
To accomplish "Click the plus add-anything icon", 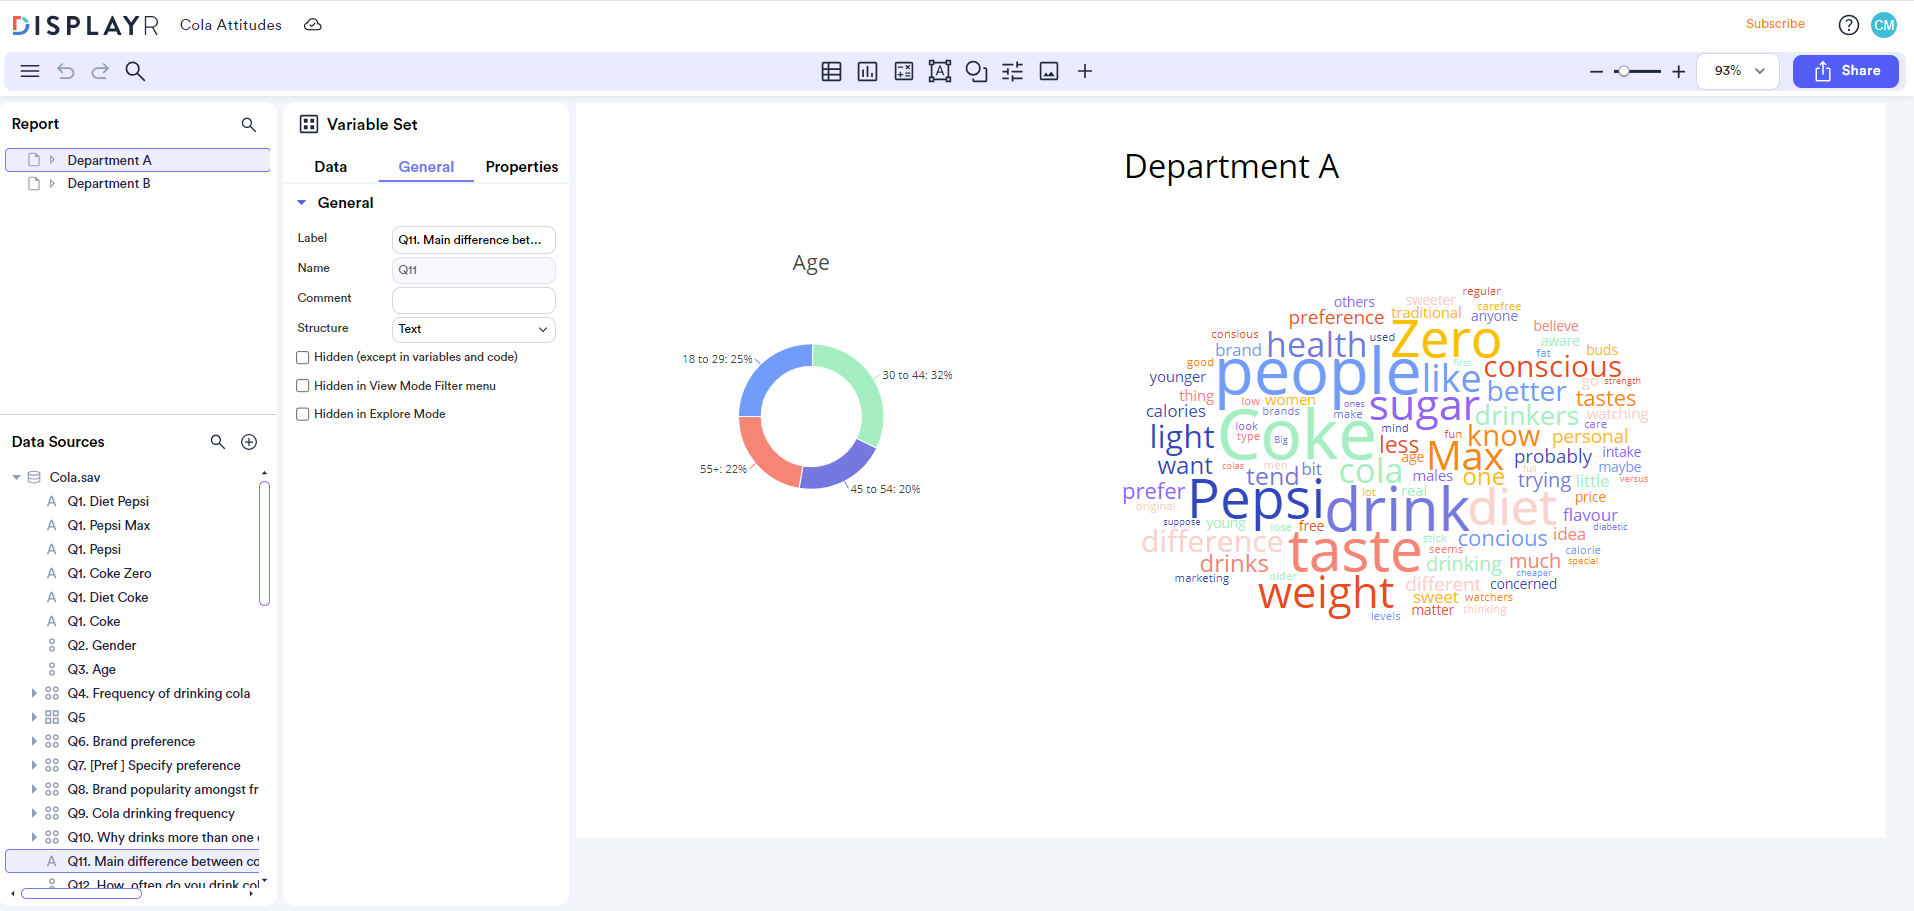I will coord(1085,71).
